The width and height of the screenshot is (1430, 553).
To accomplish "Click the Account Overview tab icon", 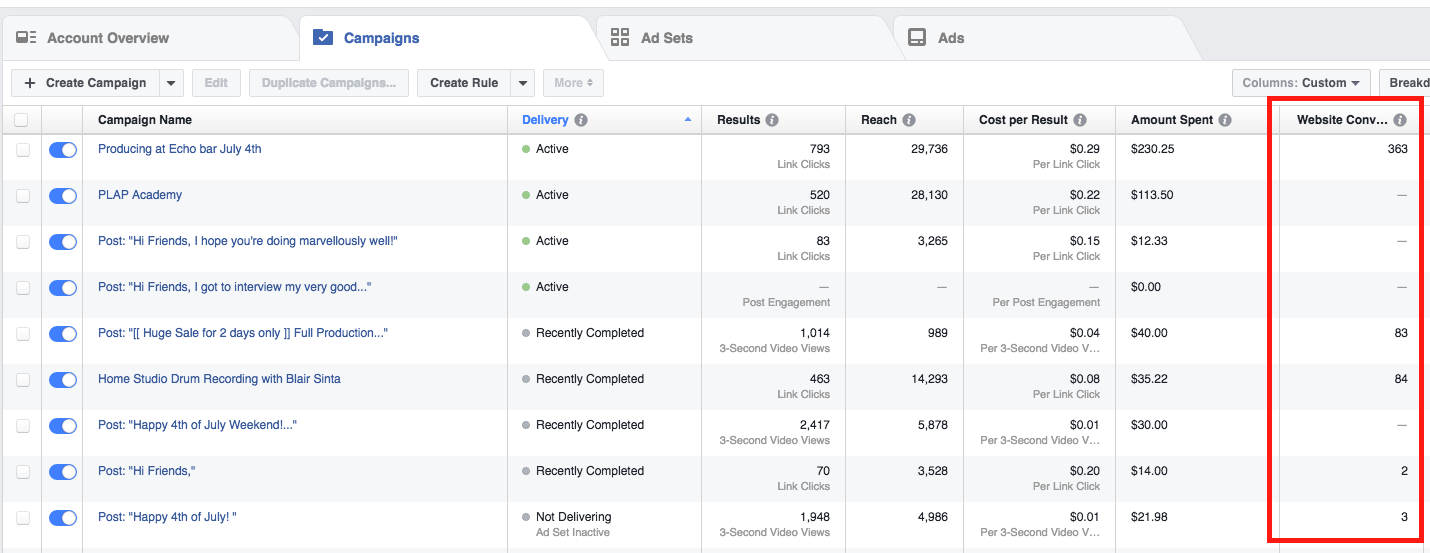I will [27, 38].
